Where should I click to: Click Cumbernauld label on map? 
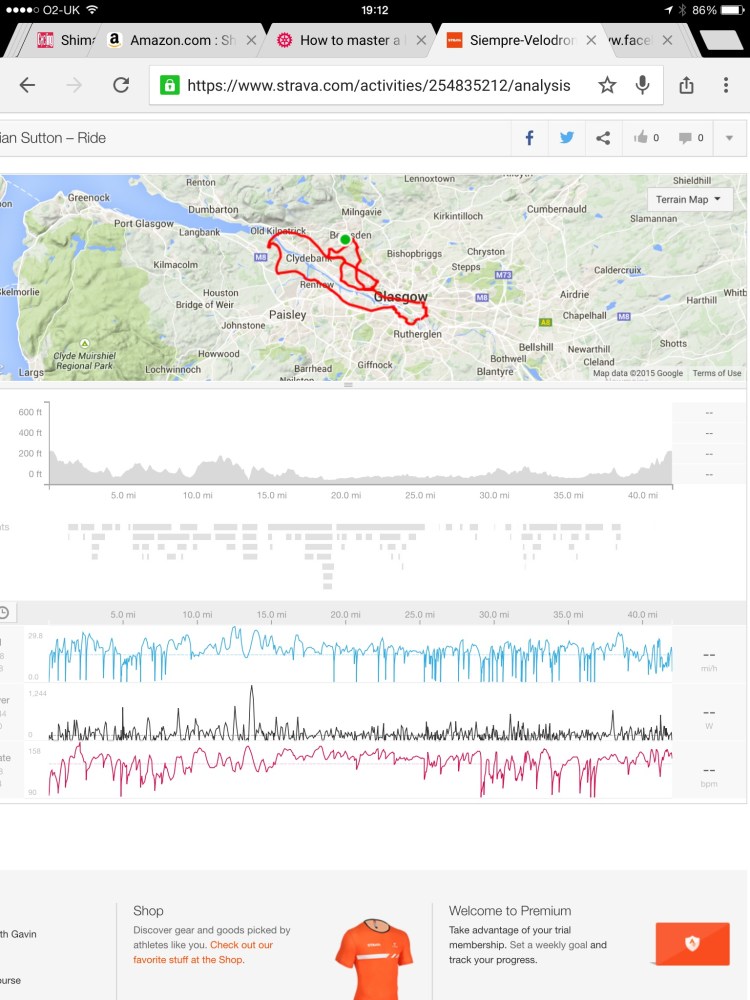[556, 209]
